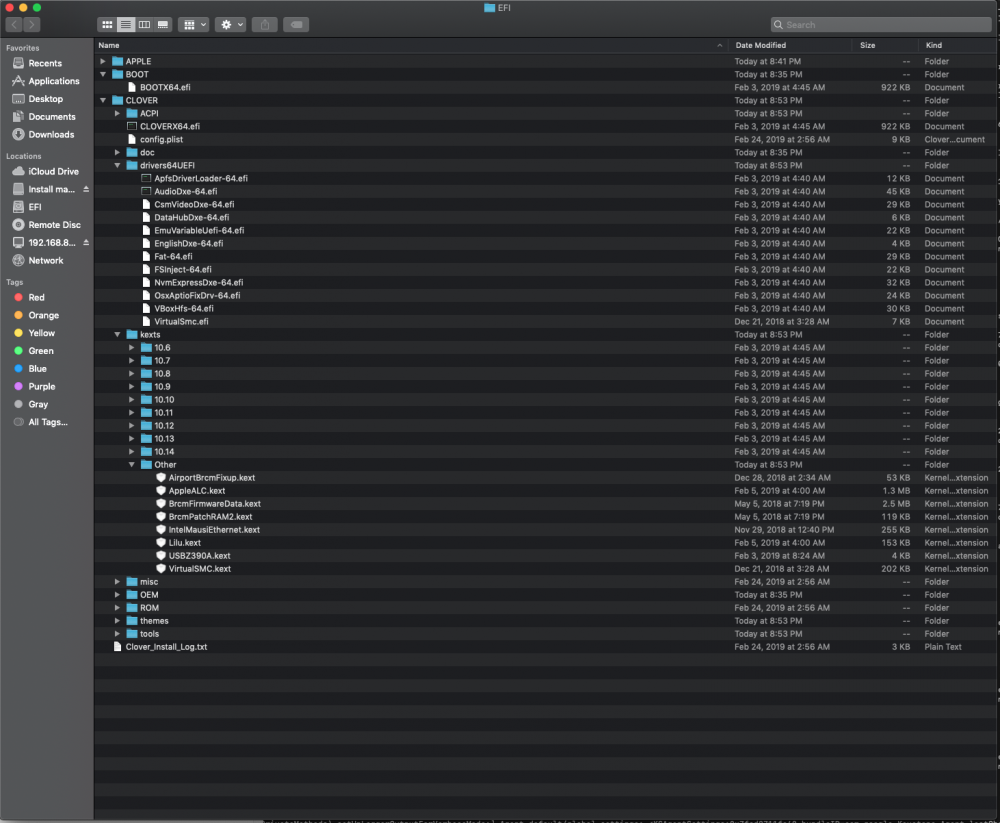Sort by the Name column header
This screenshot has width=1000, height=823.
[x=411, y=45]
